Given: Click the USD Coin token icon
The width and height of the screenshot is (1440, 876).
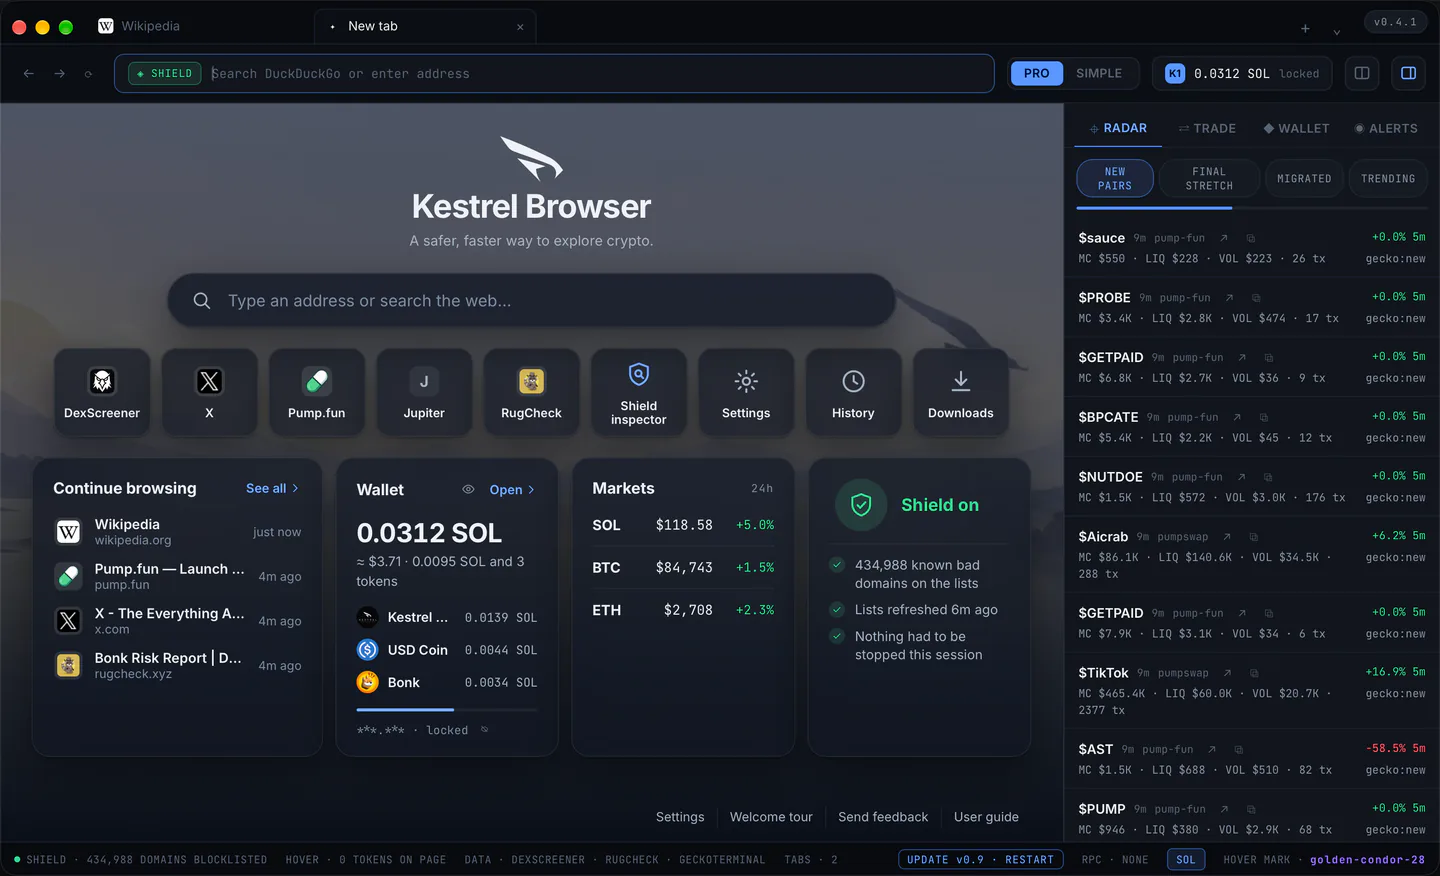Looking at the screenshot, I should coord(368,650).
